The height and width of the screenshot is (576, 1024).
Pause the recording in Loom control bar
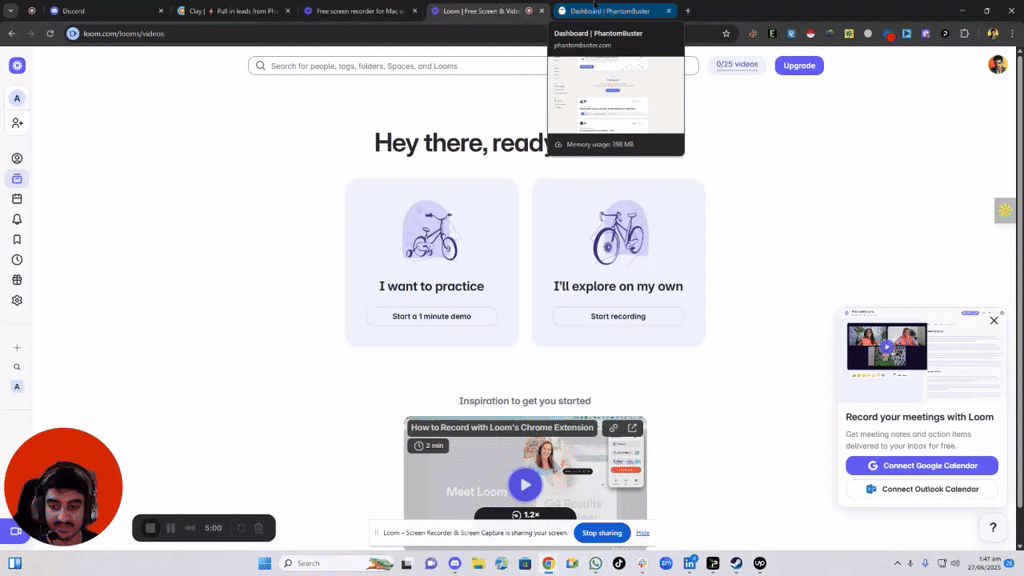[x=170, y=528]
